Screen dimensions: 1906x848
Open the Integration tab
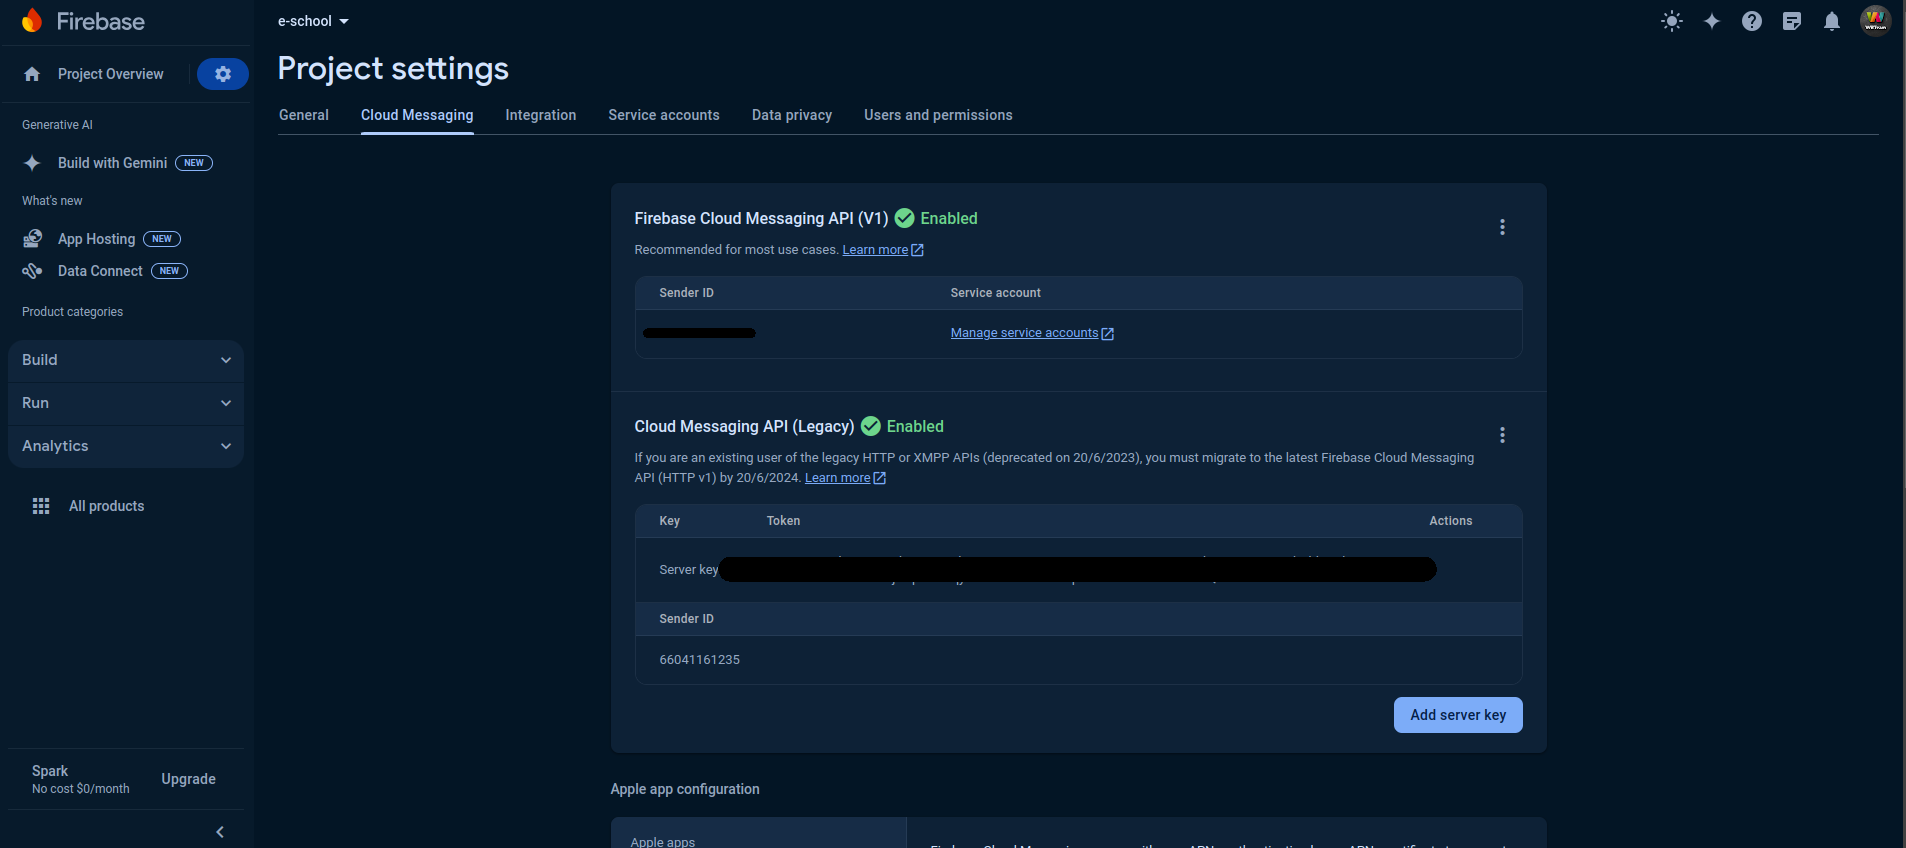click(x=541, y=115)
